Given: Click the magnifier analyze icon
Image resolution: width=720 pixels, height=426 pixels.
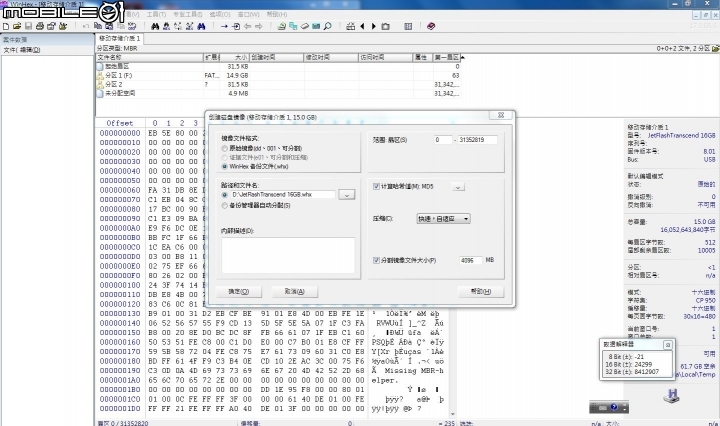Looking at the screenshot, I should pyautogui.click(x=327, y=27).
